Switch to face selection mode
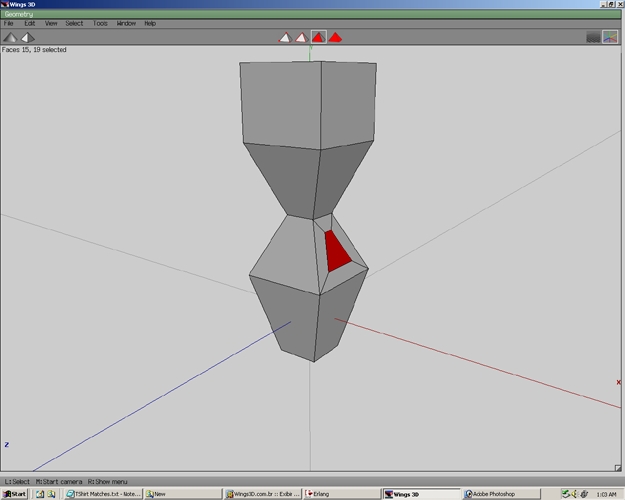The width and height of the screenshot is (625, 500). pyautogui.click(x=318, y=37)
